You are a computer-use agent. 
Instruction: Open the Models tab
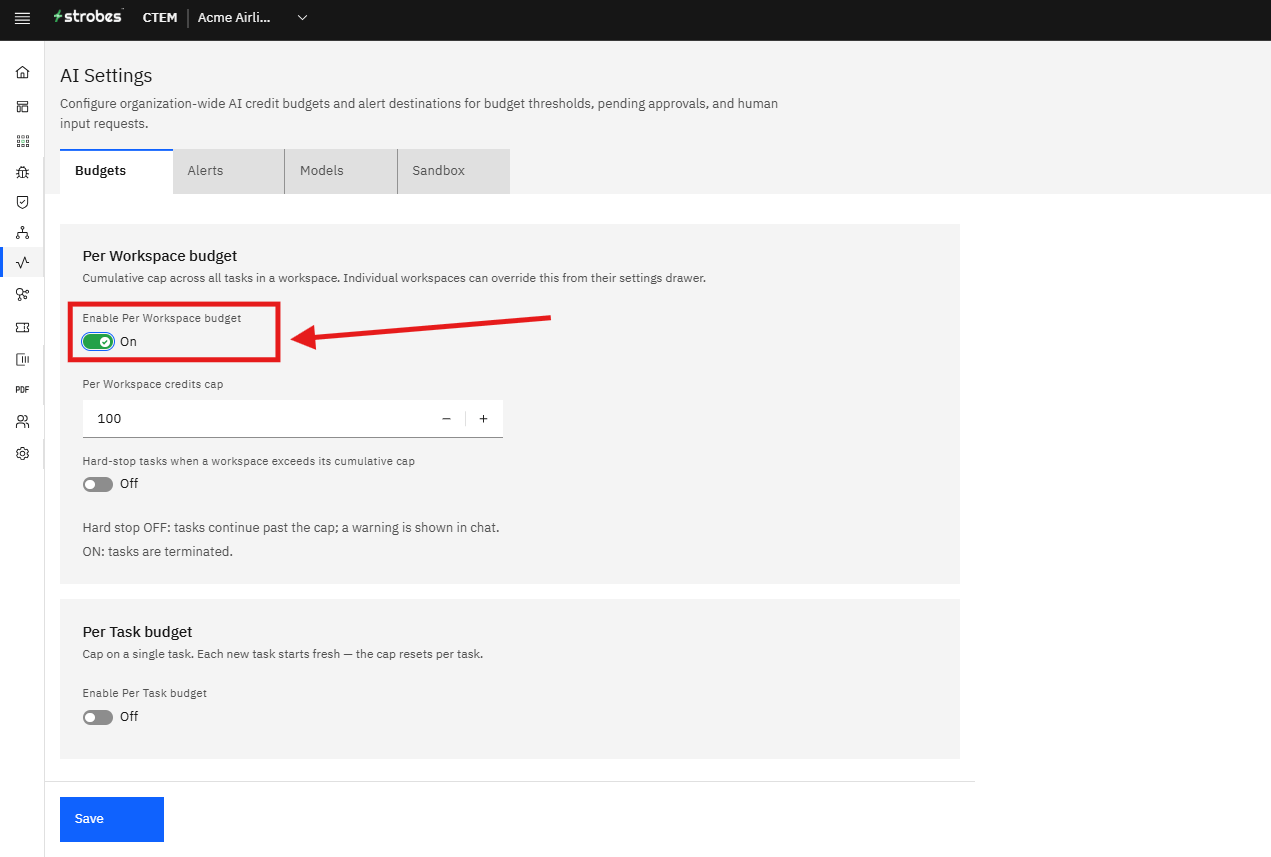point(341,171)
